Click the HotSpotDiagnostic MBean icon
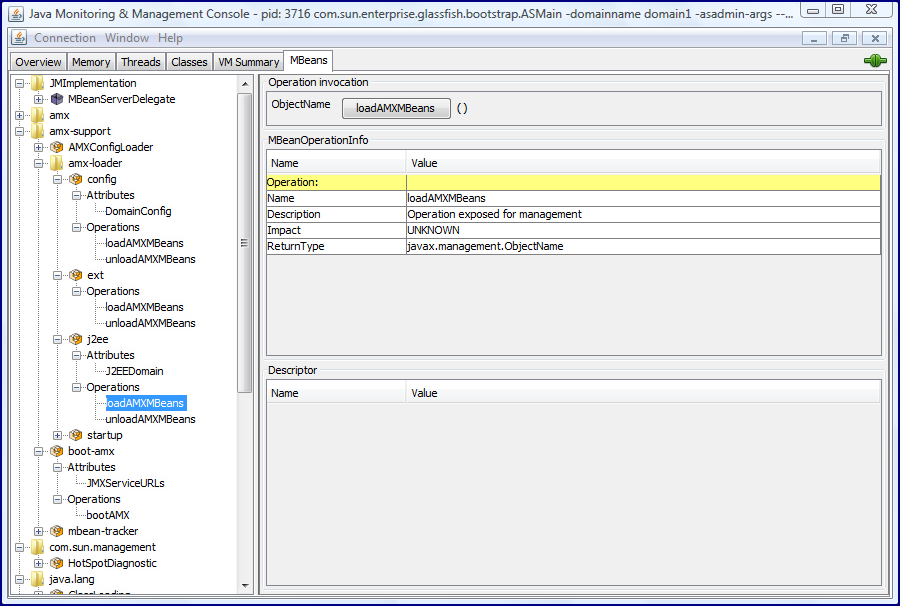The width and height of the screenshot is (900, 606). coord(57,563)
